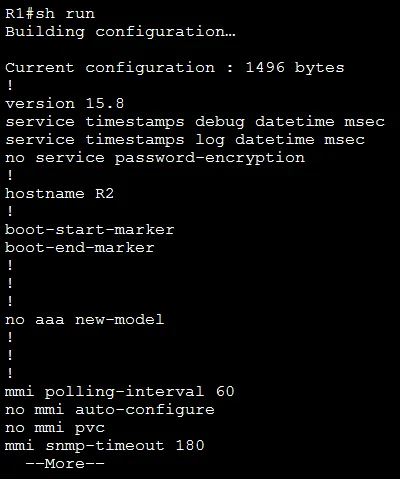The width and height of the screenshot is (400, 479).
Task: Select the no mmi auto-configure line
Action: (110, 410)
